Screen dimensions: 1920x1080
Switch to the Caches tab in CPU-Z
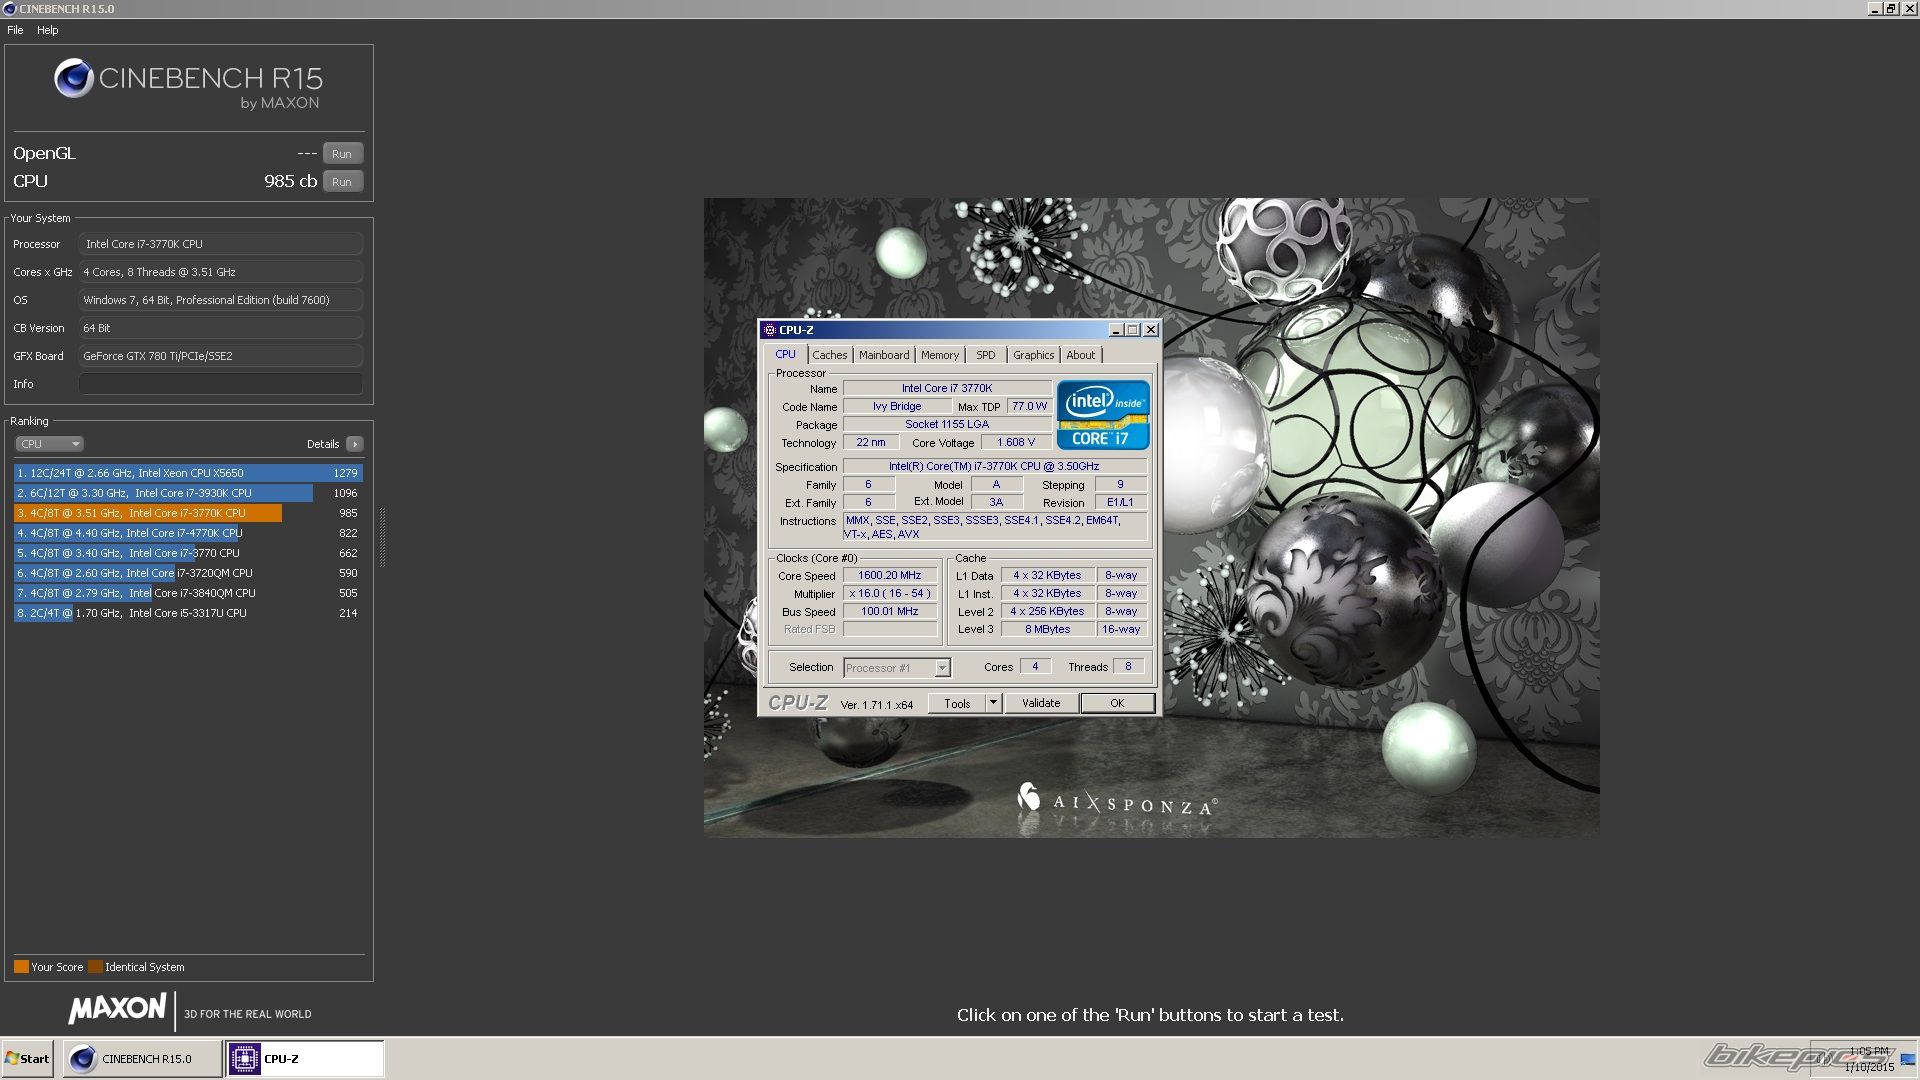click(x=829, y=355)
